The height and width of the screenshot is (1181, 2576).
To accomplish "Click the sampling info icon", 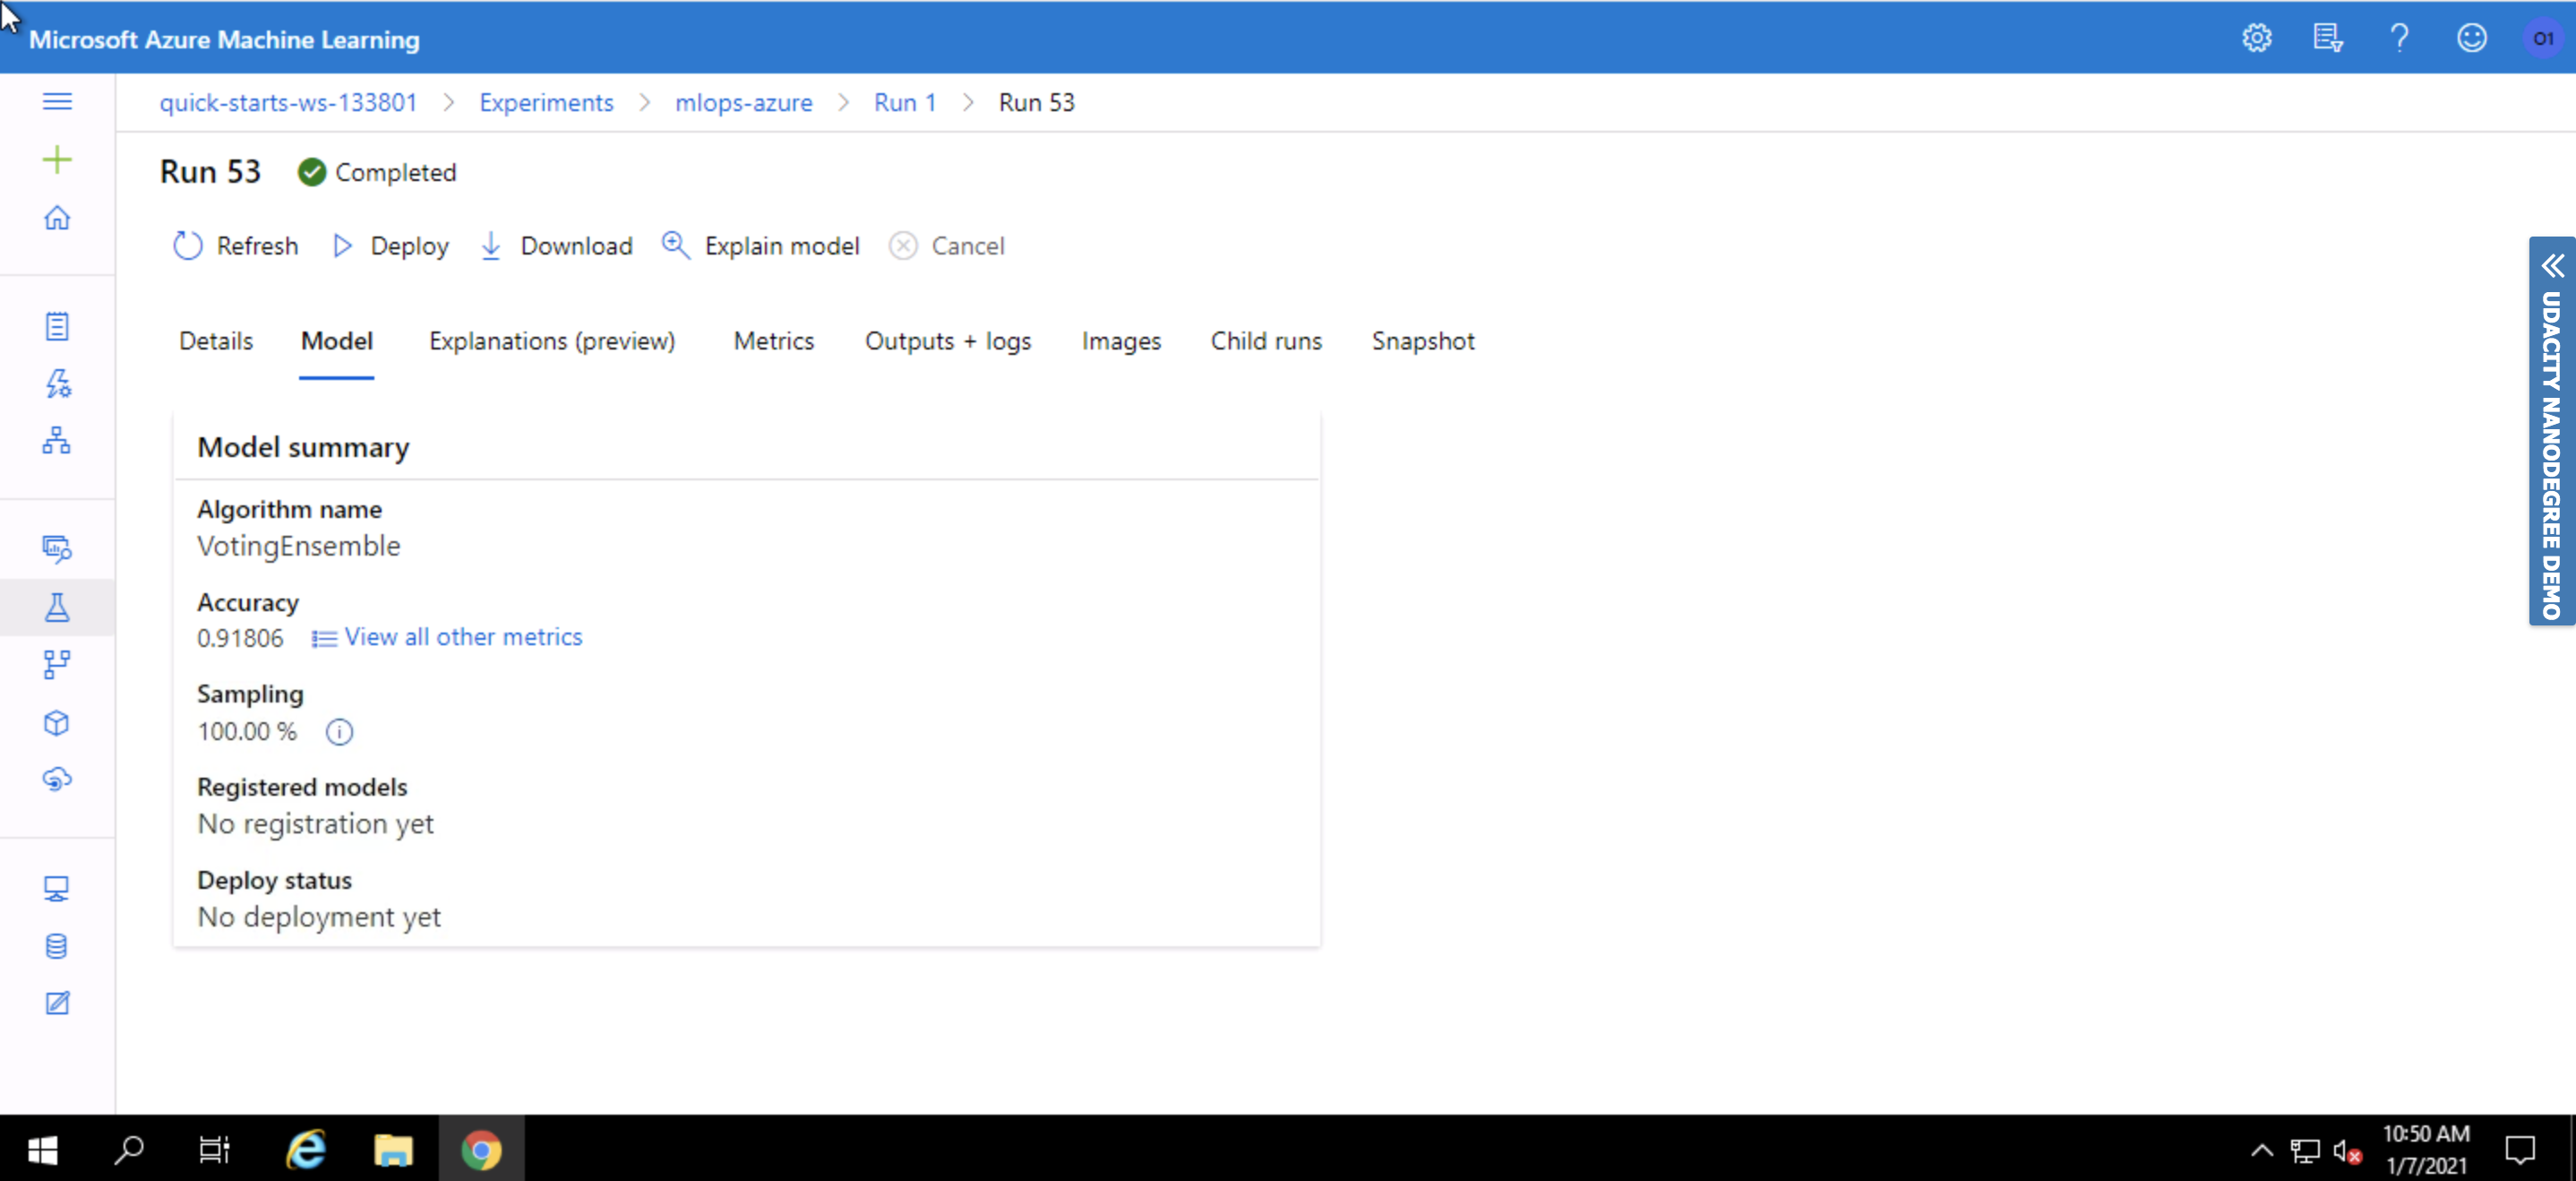I will [x=339, y=732].
